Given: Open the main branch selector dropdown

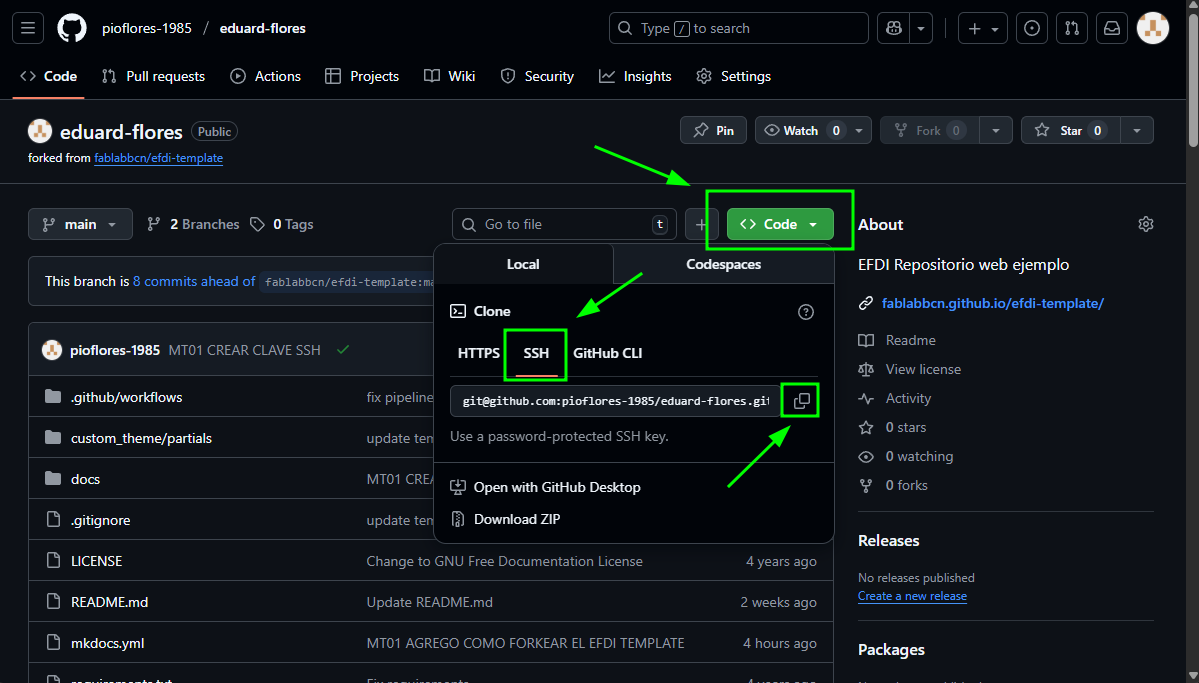Looking at the screenshot, I should coord(80,224).
